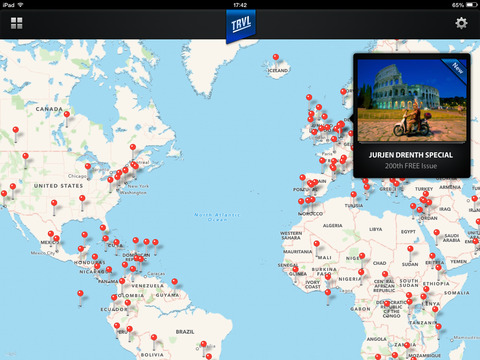
Task: Tap the Libya country label
Action: (x=376, y=229)
